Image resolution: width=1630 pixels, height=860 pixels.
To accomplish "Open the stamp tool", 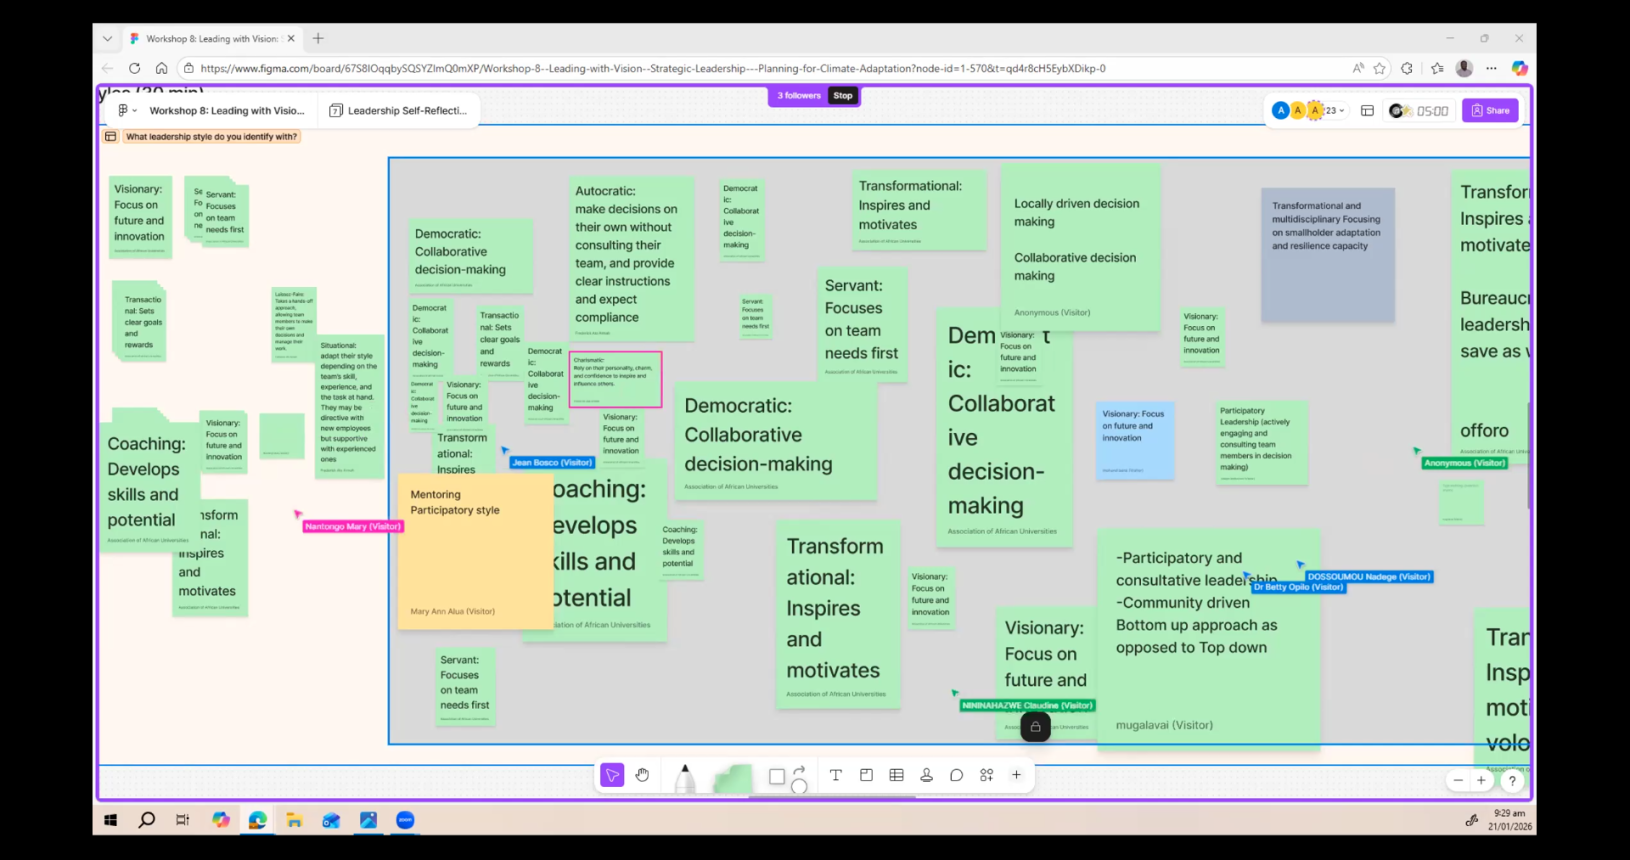I will 926,775.
